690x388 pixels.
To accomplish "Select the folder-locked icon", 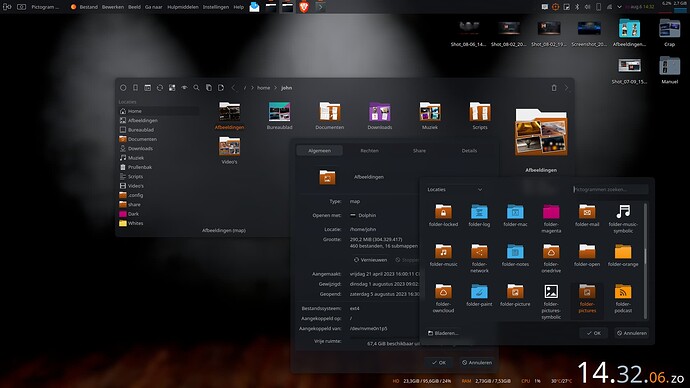I will coord(443,216).
